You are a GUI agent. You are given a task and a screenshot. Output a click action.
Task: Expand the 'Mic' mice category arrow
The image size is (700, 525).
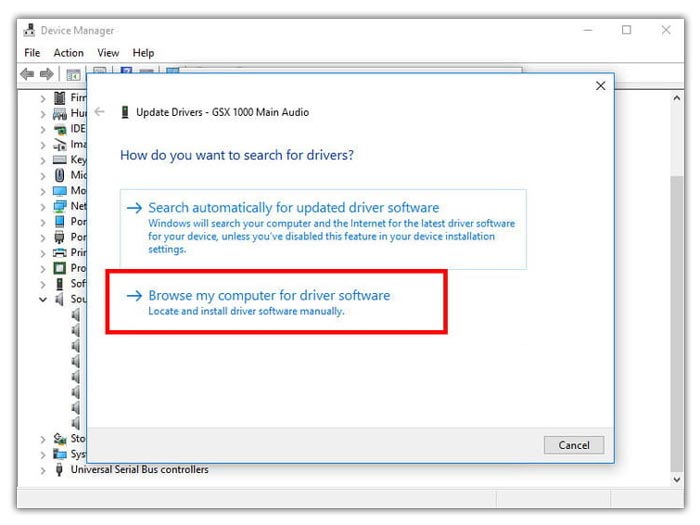[x=43, y=176]
